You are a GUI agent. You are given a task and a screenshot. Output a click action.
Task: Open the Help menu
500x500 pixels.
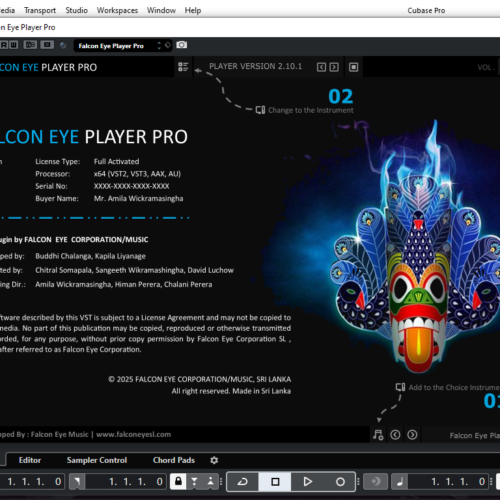[x=193, y=10]
